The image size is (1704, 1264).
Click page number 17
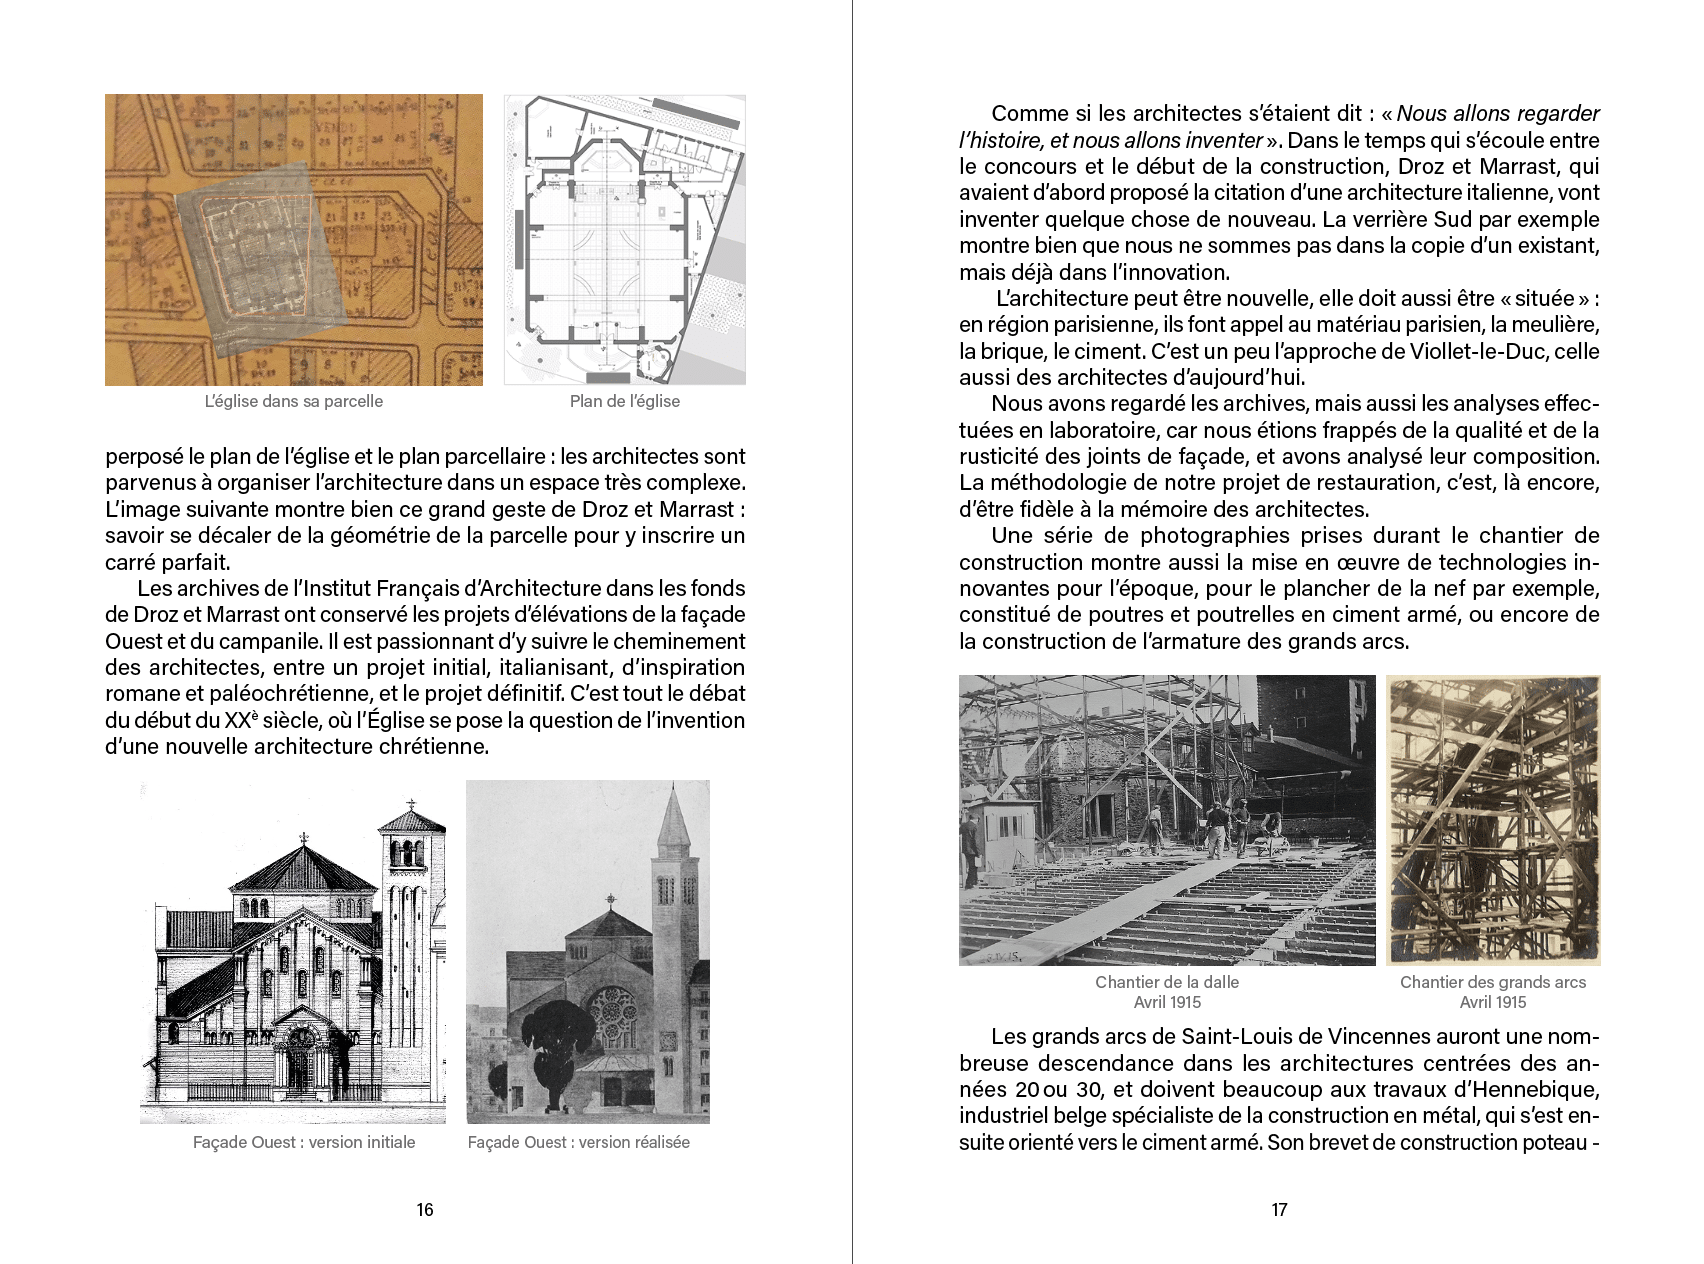click(1279, 1210)
